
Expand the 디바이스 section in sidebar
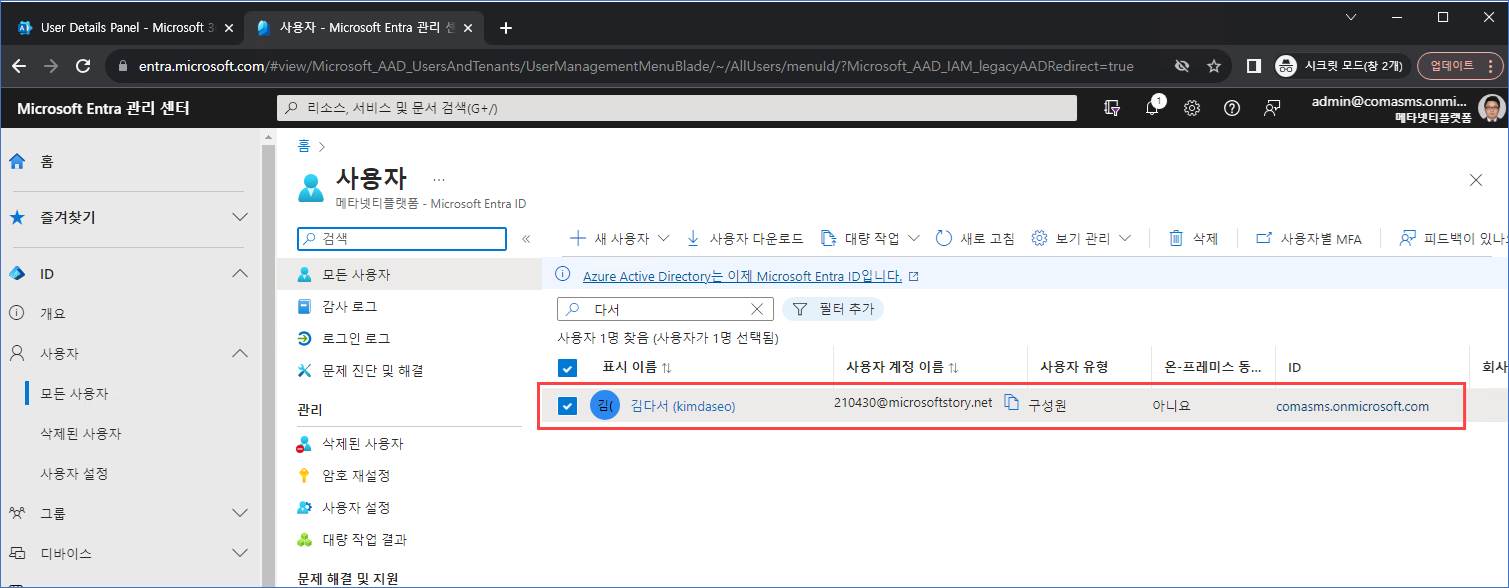point(240,553)
